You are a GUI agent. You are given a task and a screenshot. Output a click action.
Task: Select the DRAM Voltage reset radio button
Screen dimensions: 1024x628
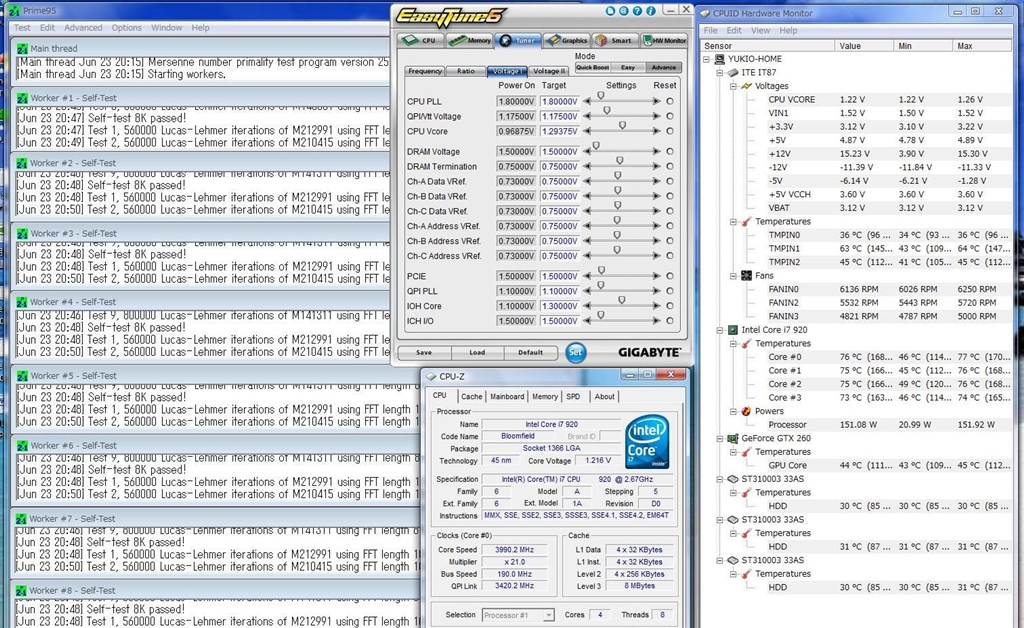[670, 151]
